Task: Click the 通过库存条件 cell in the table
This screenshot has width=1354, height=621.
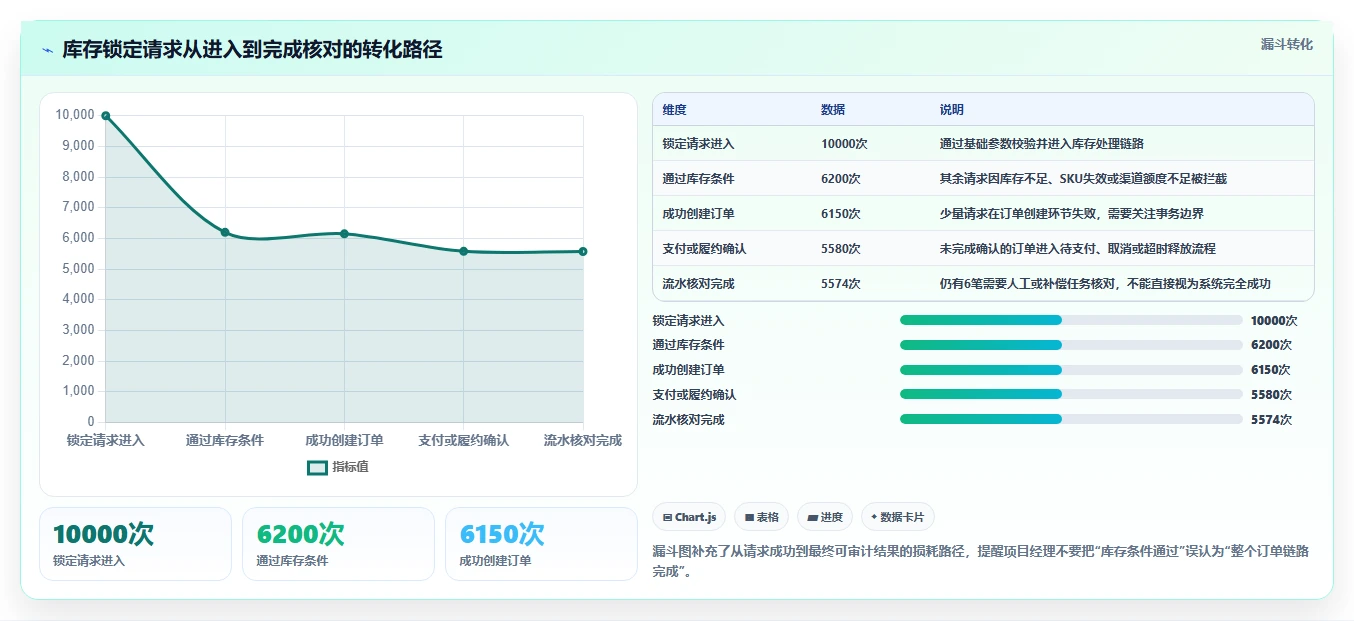Action: (x=698, y=179)
